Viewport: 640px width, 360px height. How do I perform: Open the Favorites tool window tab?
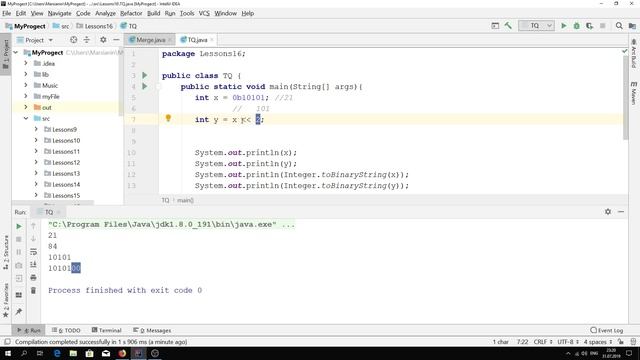[x=6, y=300]
